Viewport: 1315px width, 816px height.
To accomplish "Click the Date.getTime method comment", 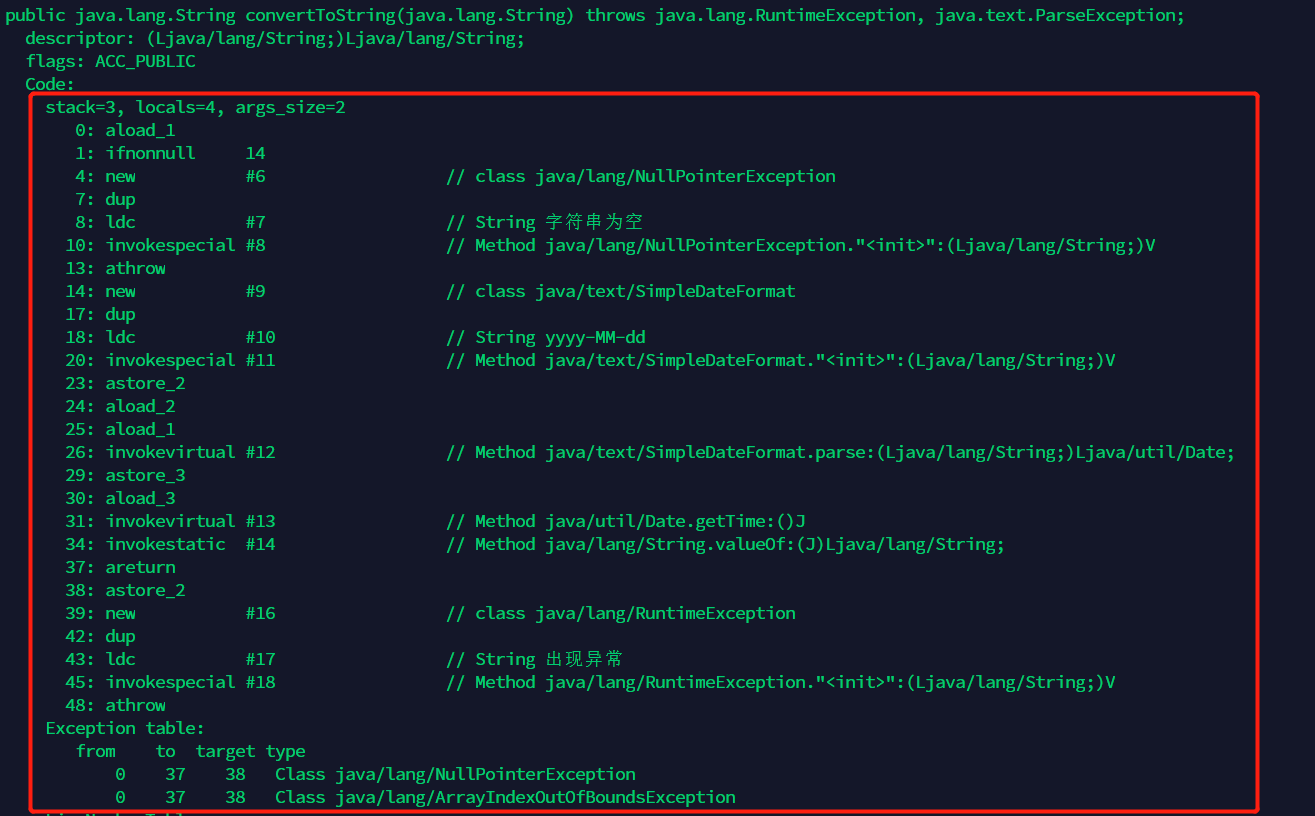I will coord(640,521).
